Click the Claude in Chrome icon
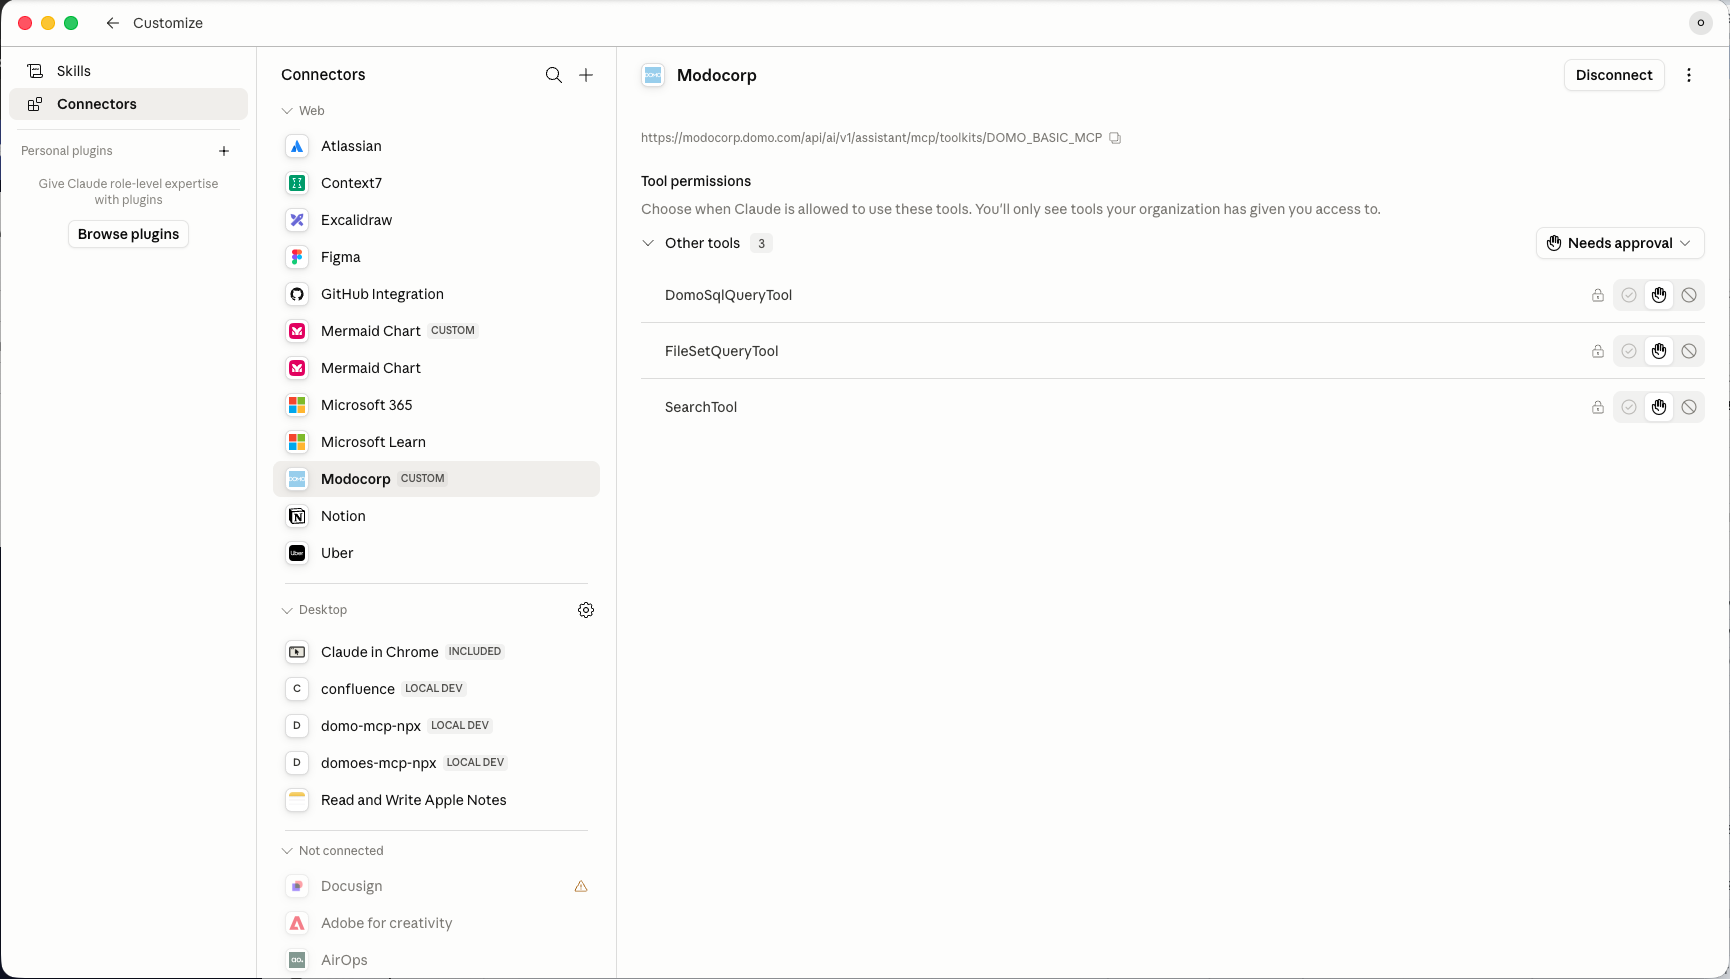The image size is (1730, 979). click(x=297, y=652)
